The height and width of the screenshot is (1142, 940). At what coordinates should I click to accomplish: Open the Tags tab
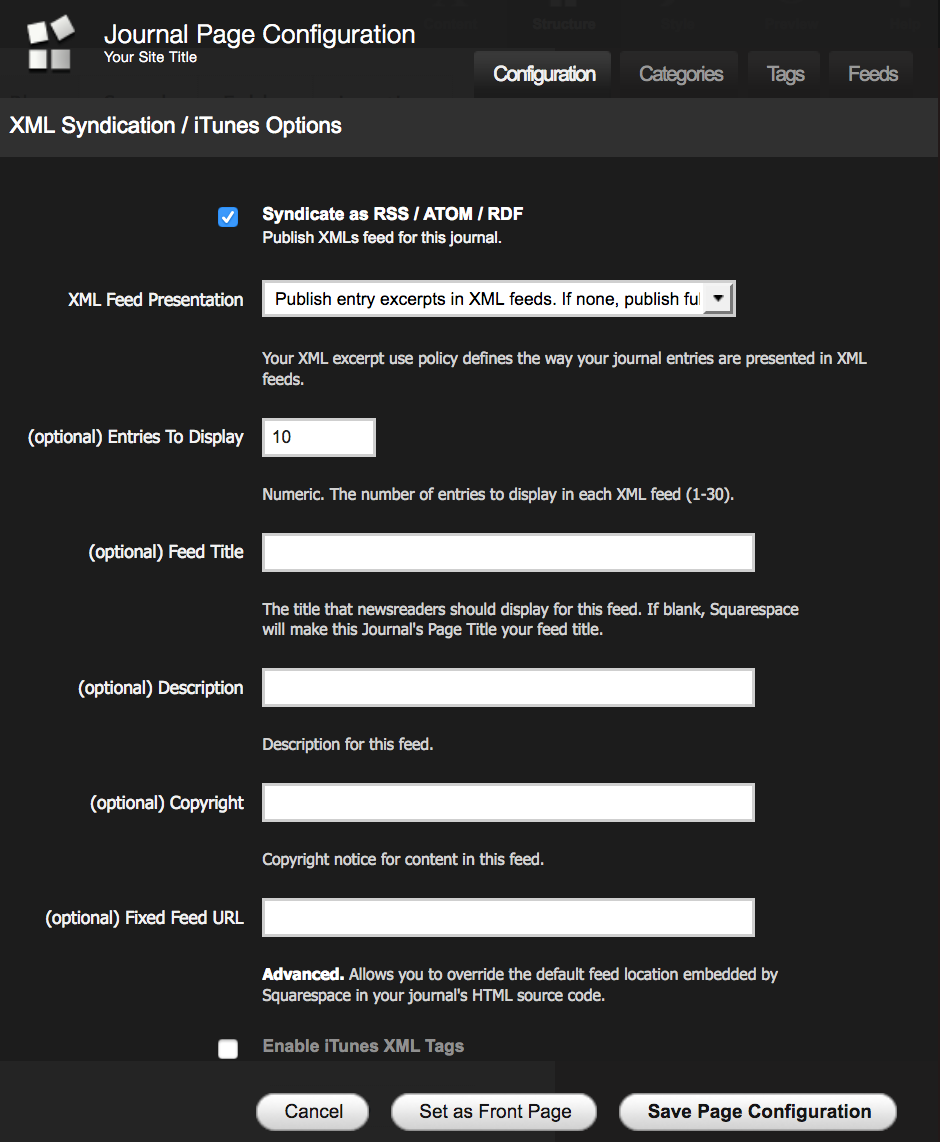pyautogui.click(x=785, y=74)
